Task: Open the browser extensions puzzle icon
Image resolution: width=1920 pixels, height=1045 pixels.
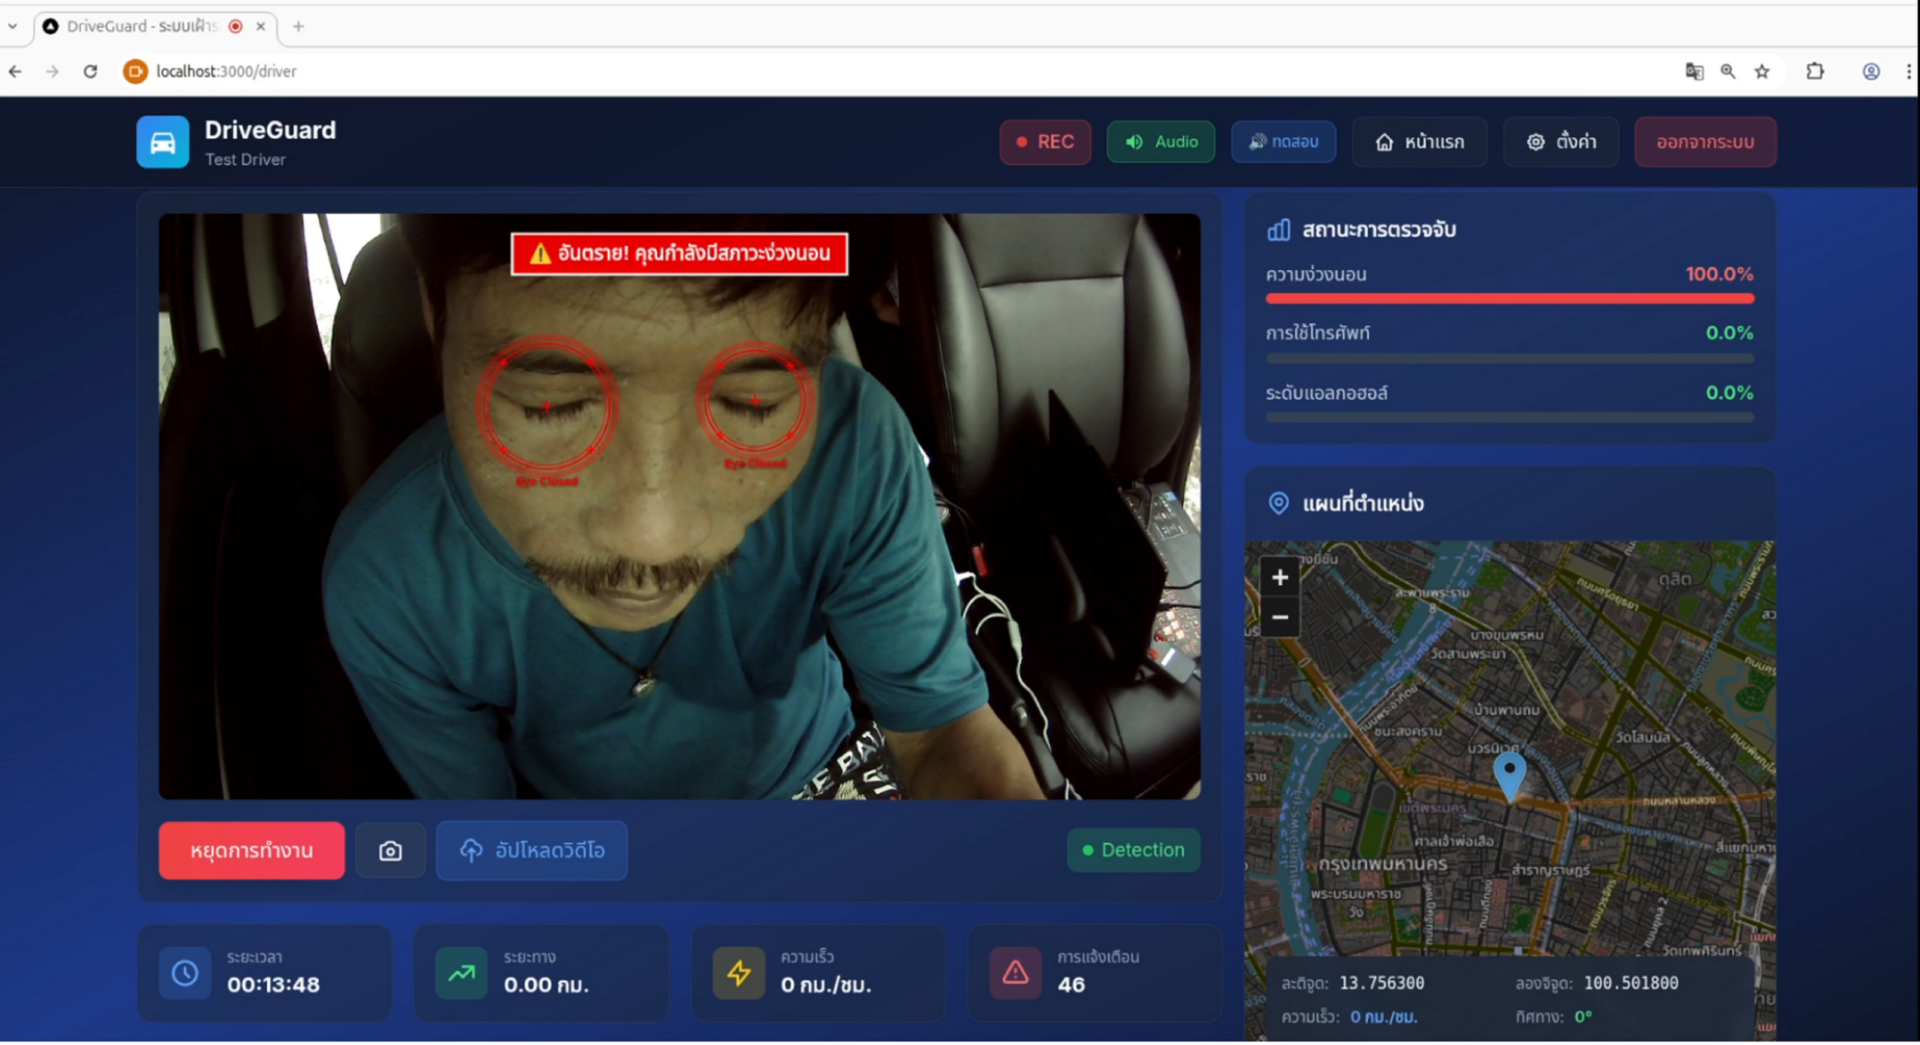Action: click(1815, 71)
